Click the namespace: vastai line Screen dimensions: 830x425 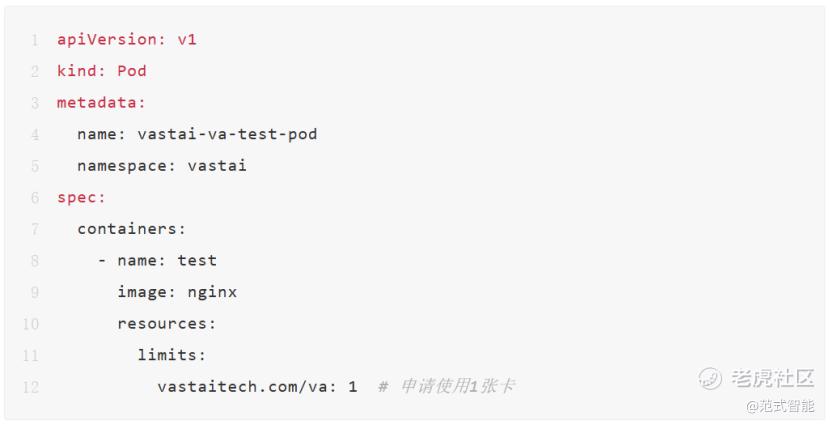[x=161, y=166]
